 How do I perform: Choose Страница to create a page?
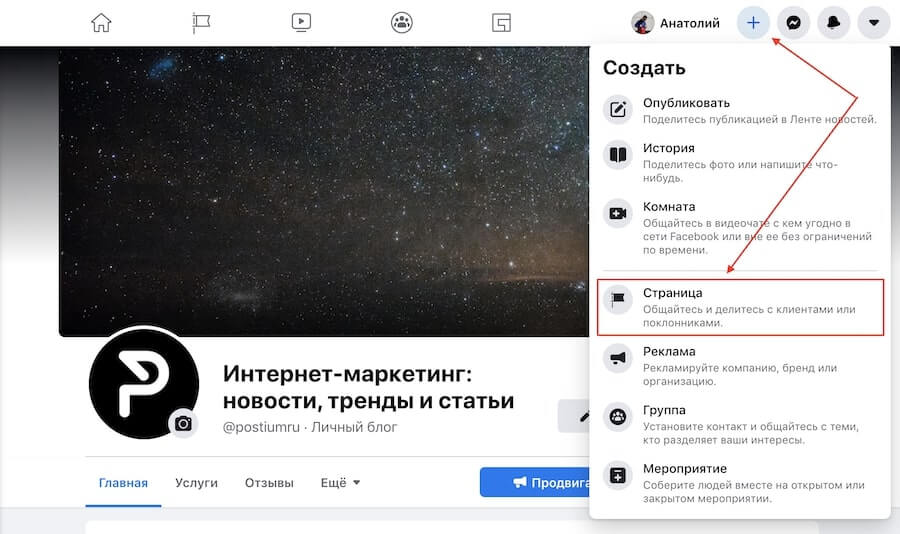pyautogui.click(x=740, y=307)
